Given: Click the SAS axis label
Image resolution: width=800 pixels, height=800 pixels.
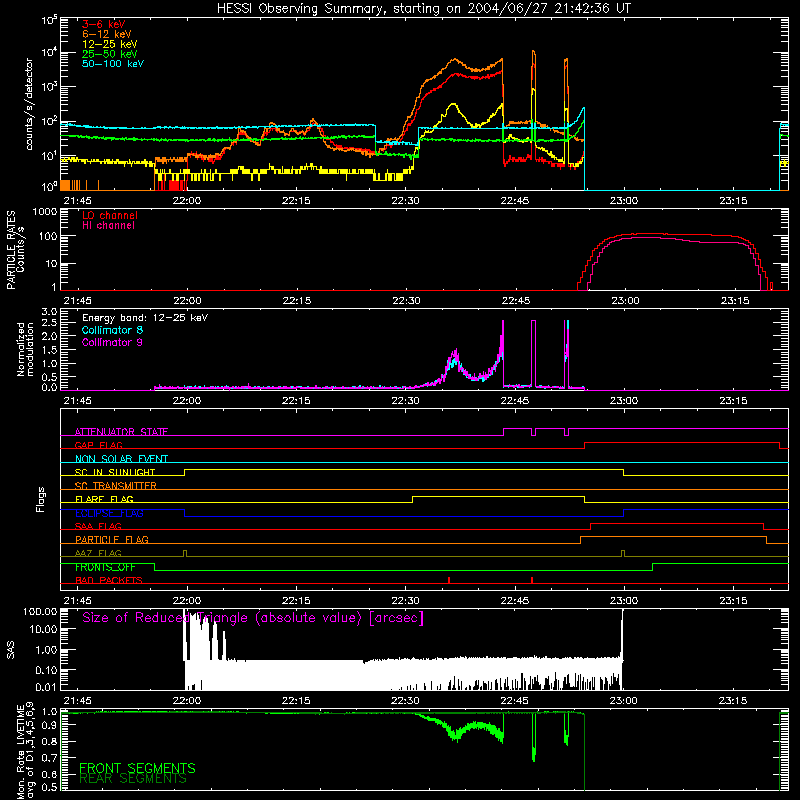Looking at the screenshot, I should pyautogui.click(x=10, y=650).
